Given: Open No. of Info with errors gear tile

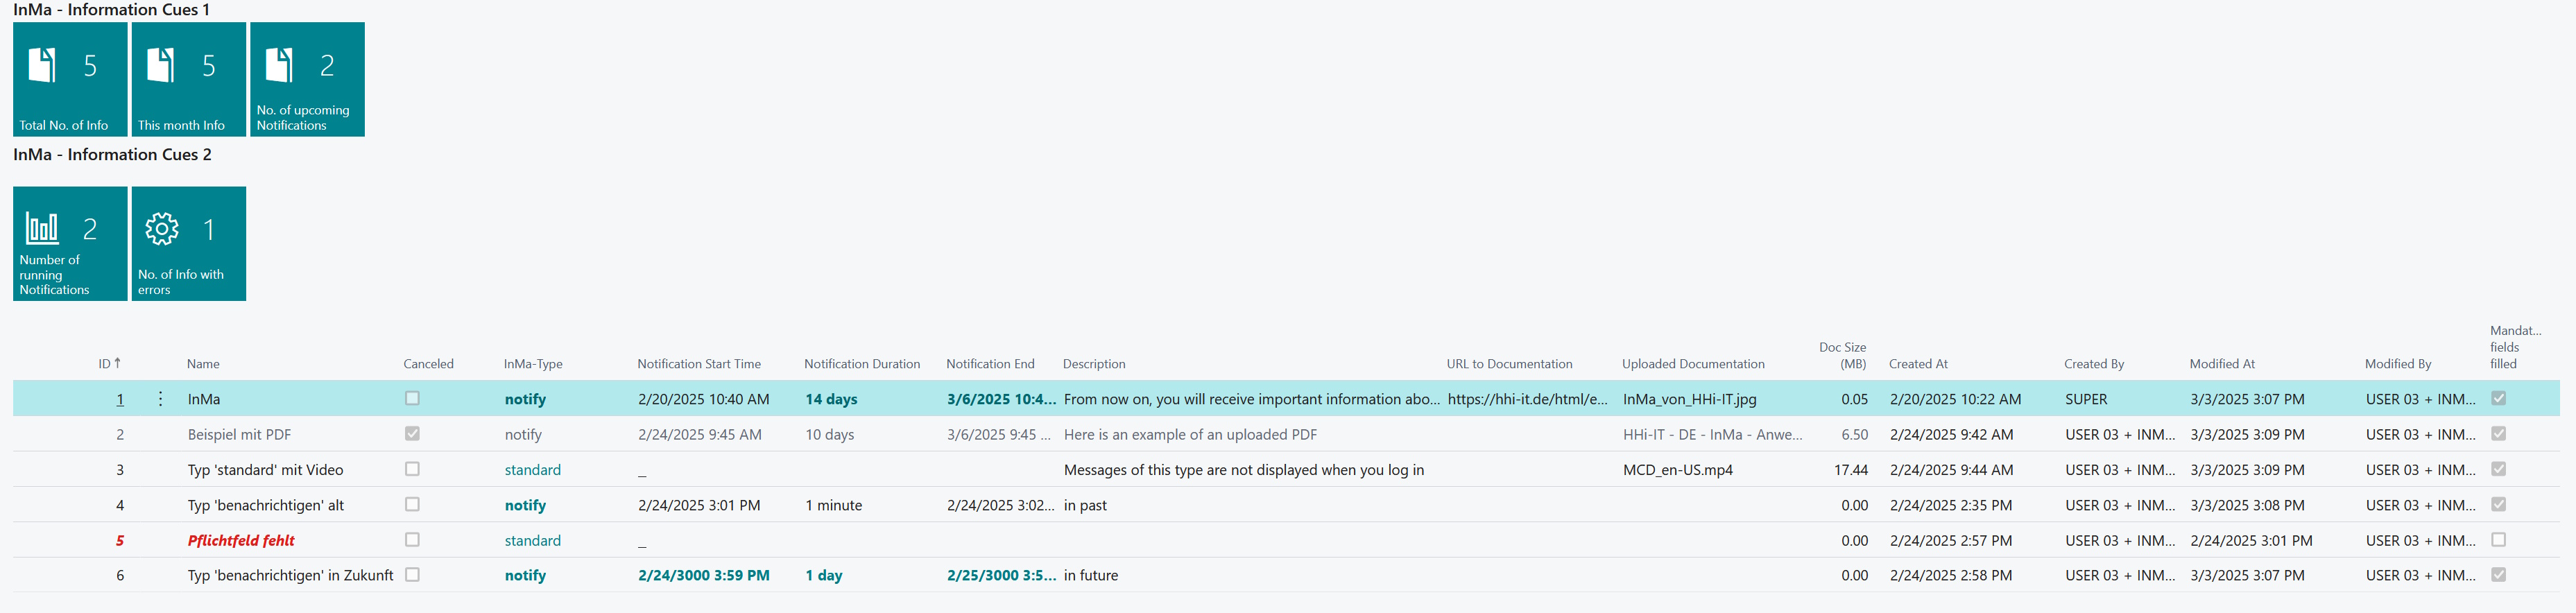Looking at the screenshot, I should click(x=188, y=243).
